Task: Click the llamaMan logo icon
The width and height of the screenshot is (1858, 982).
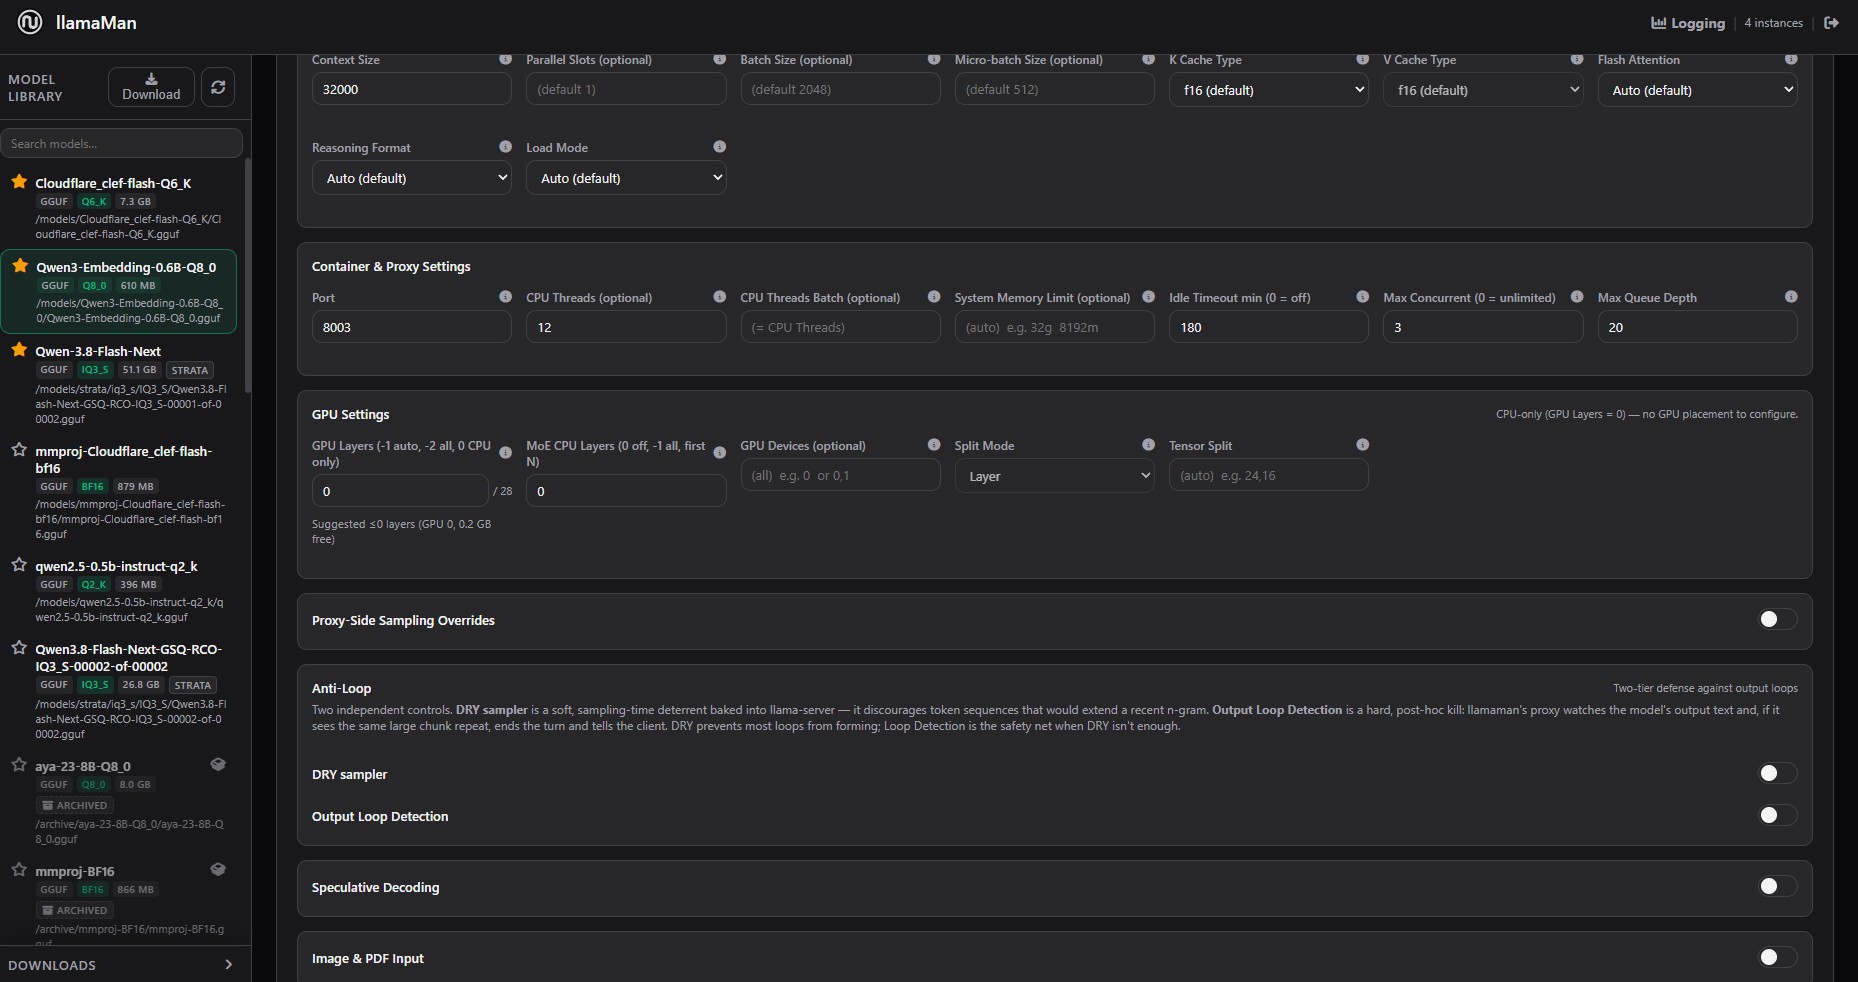Action: point(30,22)
